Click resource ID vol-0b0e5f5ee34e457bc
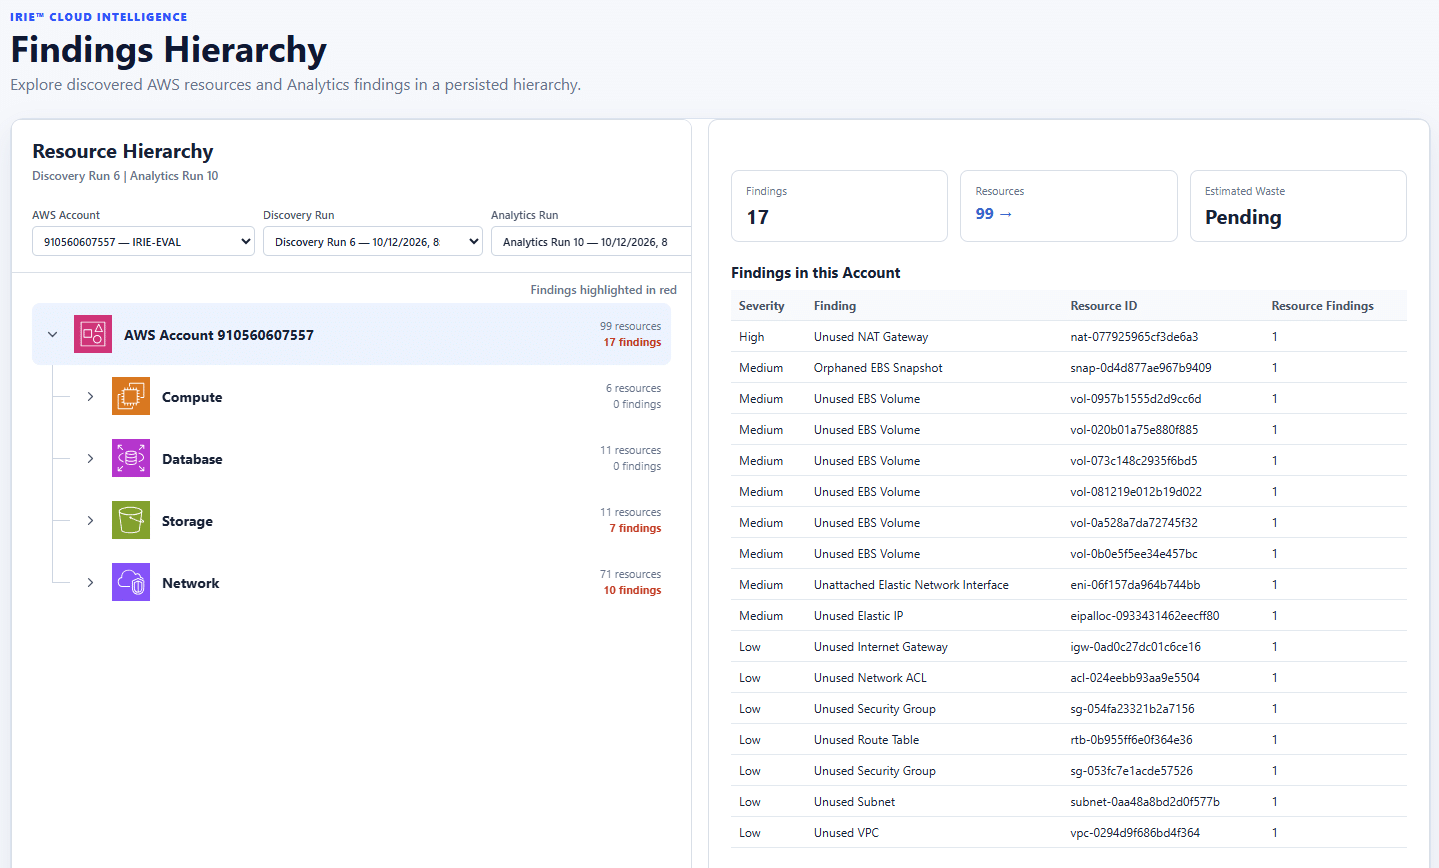Screen dimensions: 1439x868 tap(1133, 554)
